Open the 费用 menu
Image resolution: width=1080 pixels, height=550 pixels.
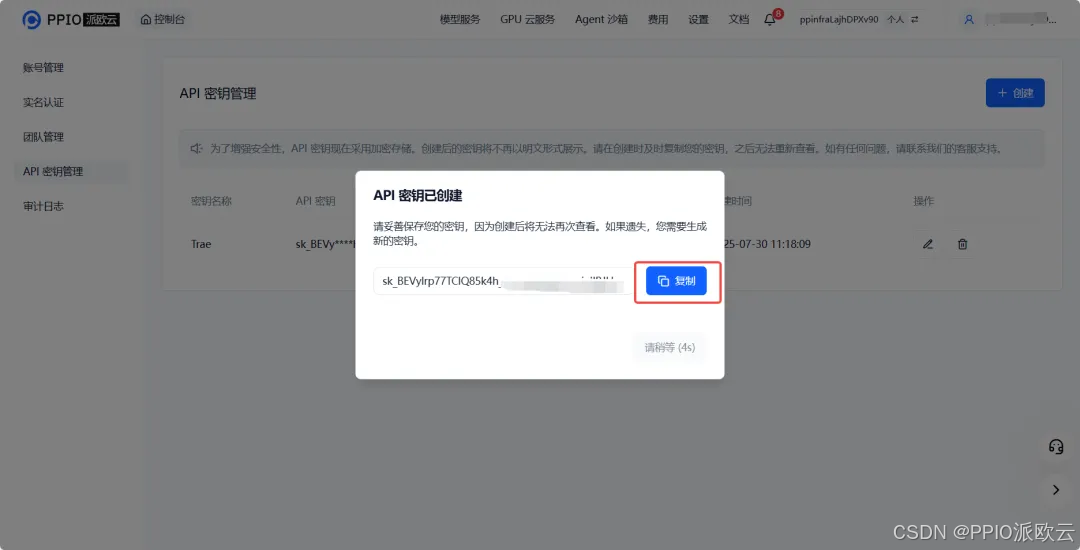coord(658,20)
